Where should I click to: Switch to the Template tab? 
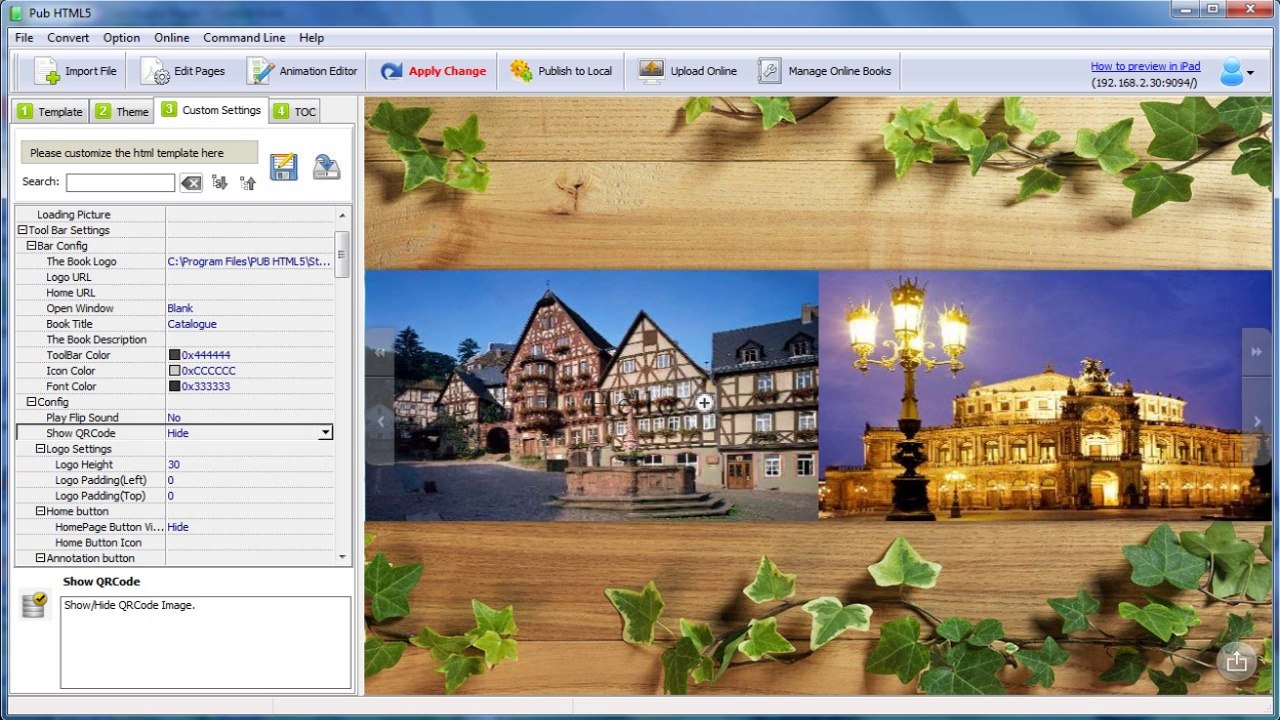tap(50, 111)
